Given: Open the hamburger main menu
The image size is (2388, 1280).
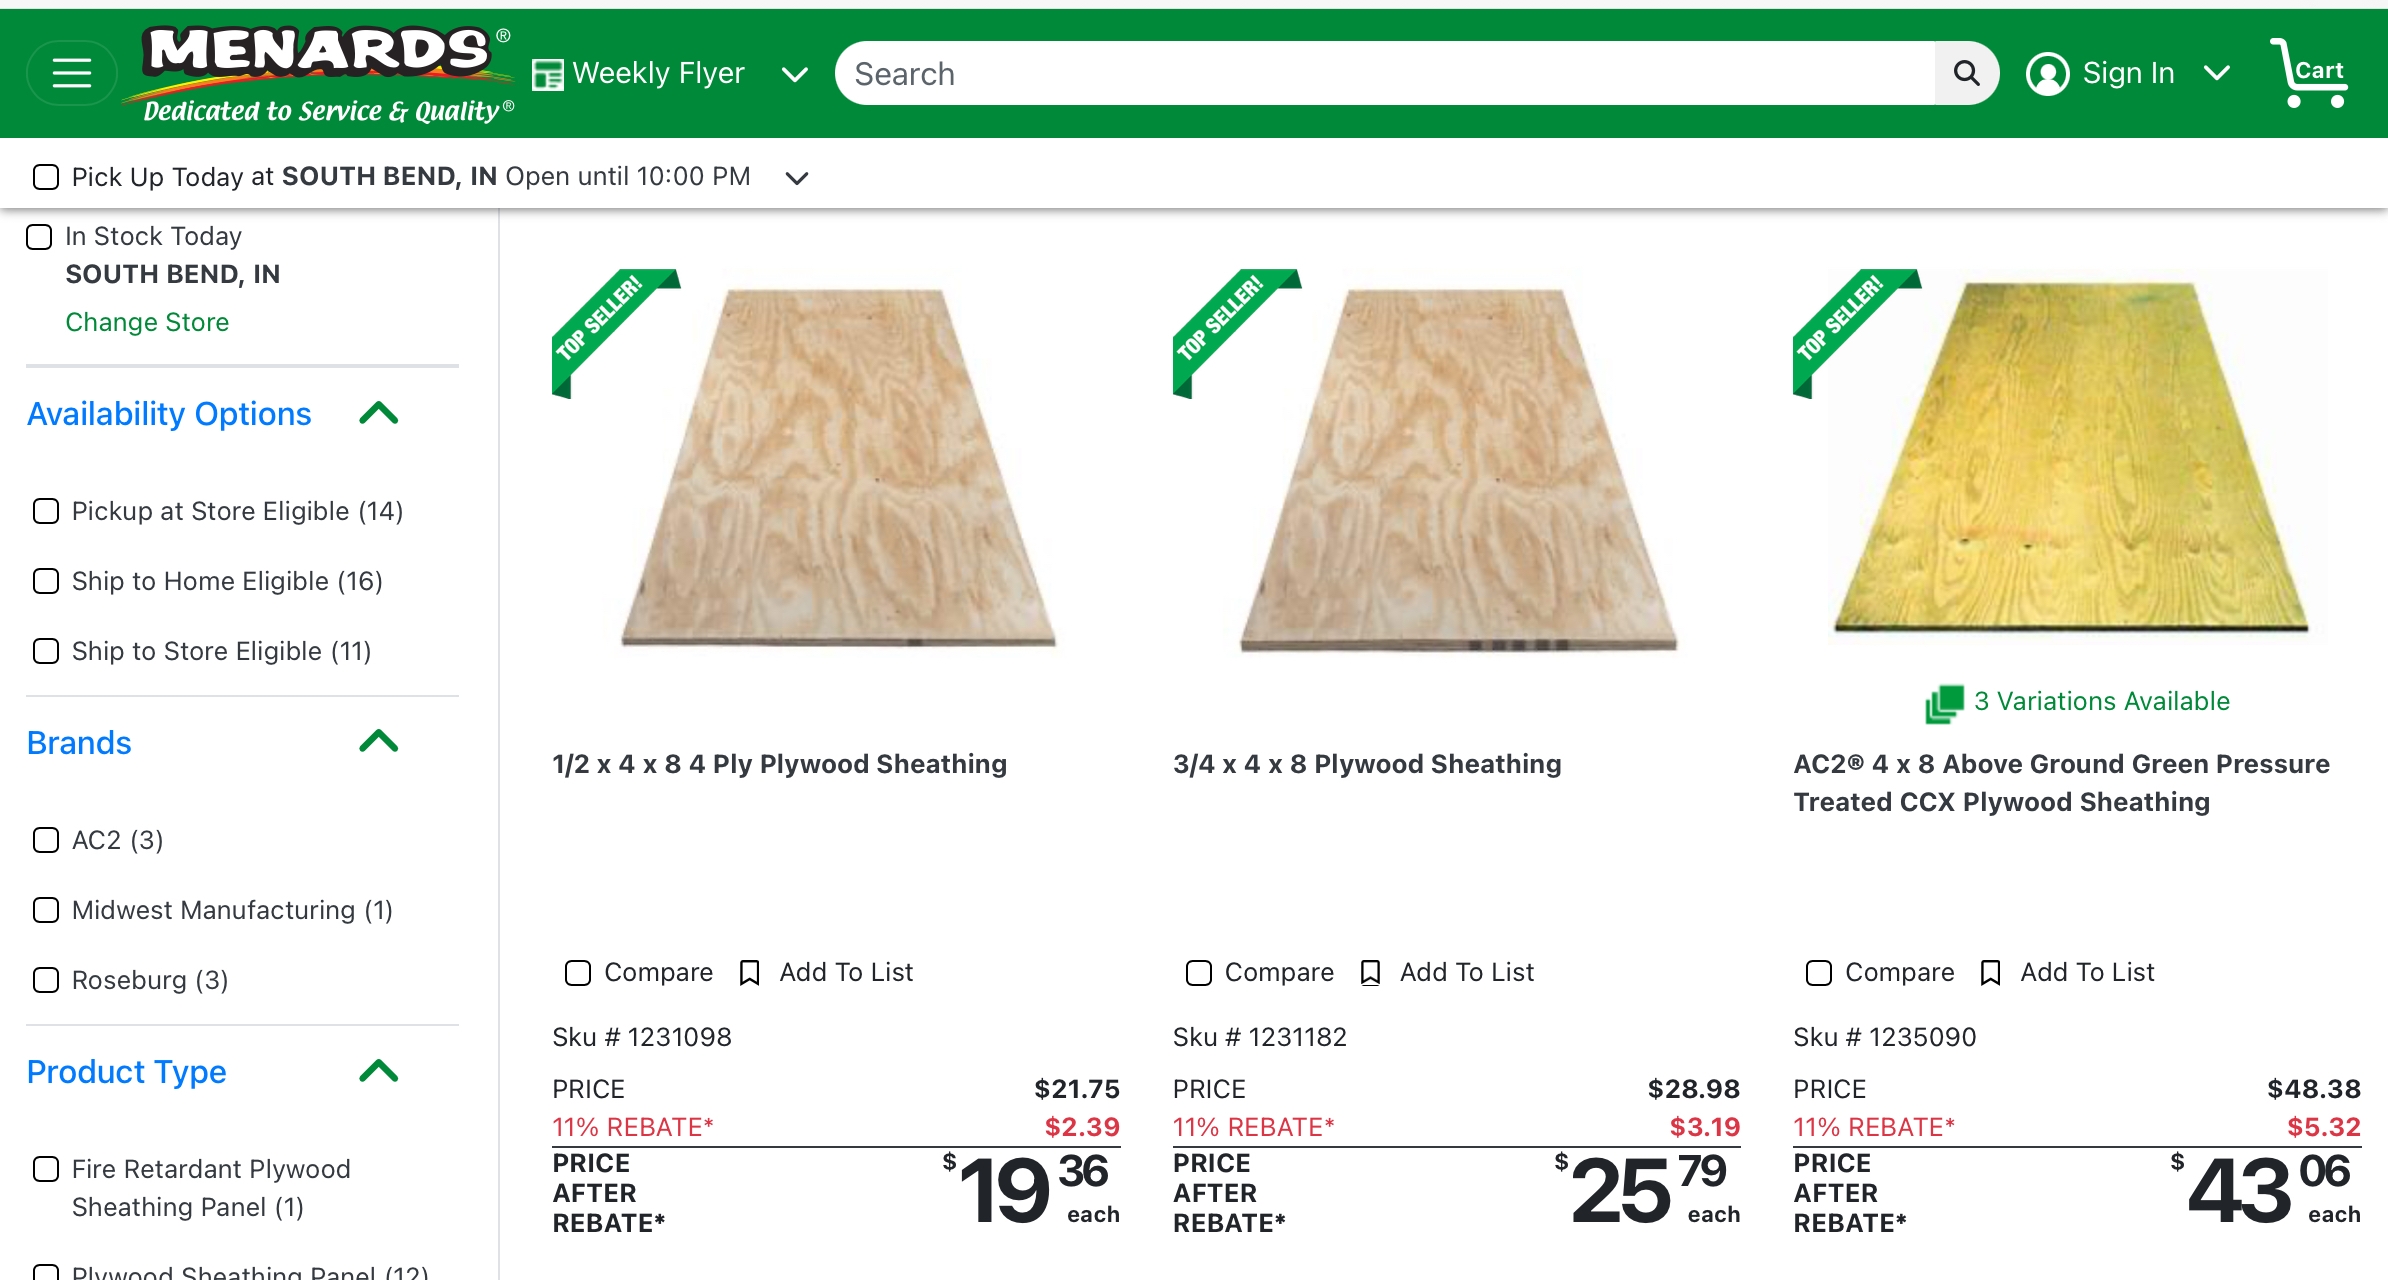Looking at the screenshot, I should (x=71, y=73).
